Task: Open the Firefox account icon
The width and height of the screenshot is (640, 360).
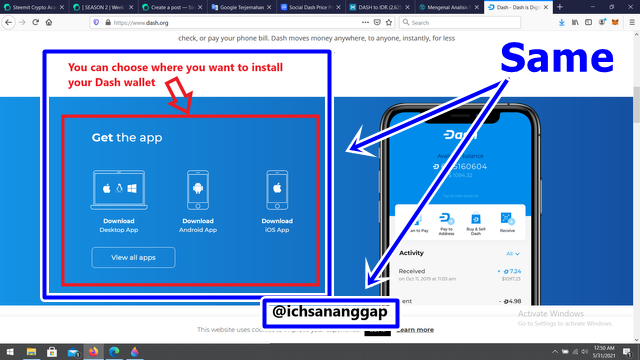Action: coord(602,22)
